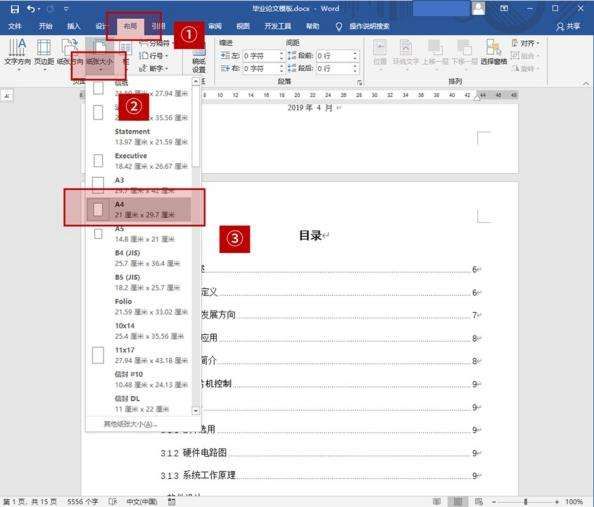Select B4 (JIS) paper size
The height and width of the screenshot is (507, 594).
(x=139, y=258)
